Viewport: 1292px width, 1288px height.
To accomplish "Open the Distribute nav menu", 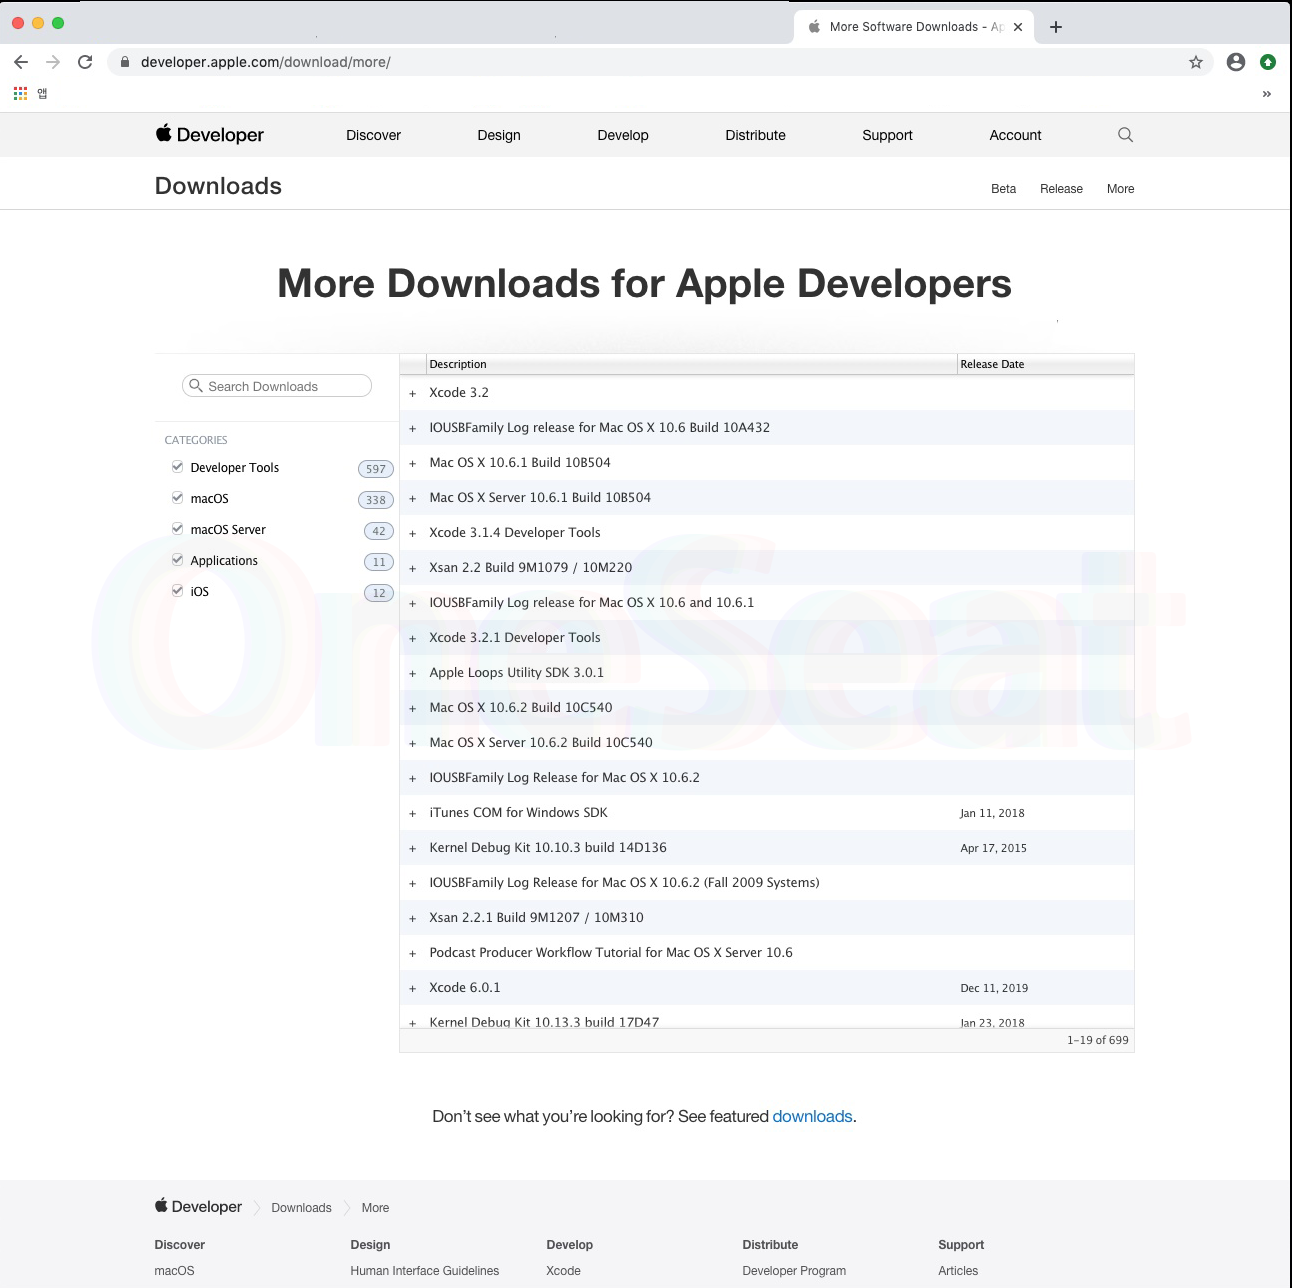I will coord(755,135).
